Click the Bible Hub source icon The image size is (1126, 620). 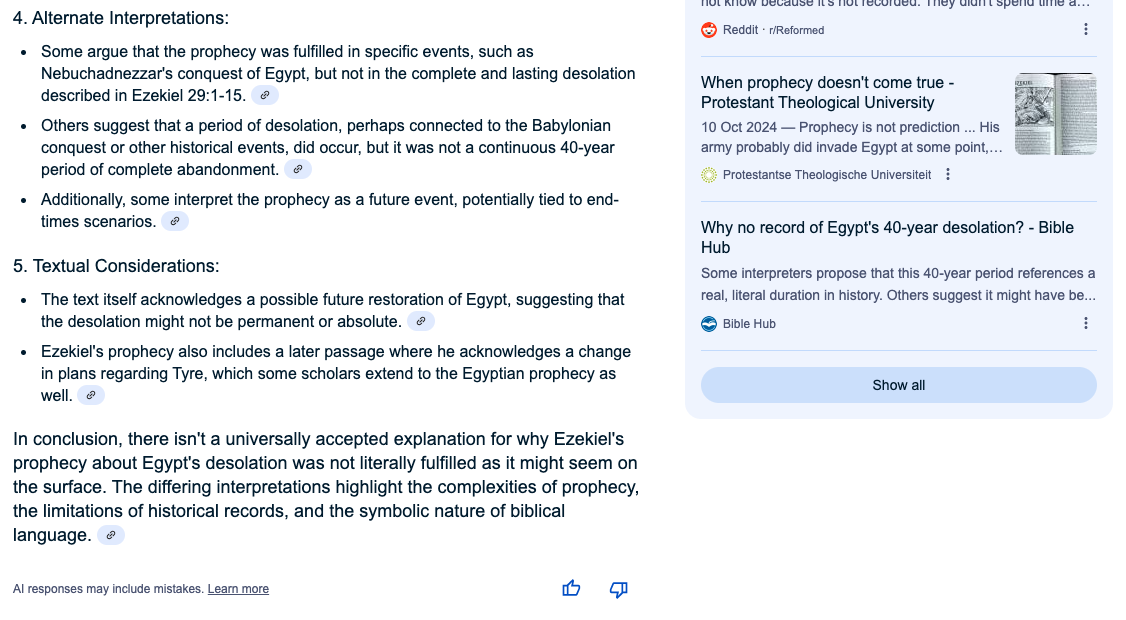709,324
